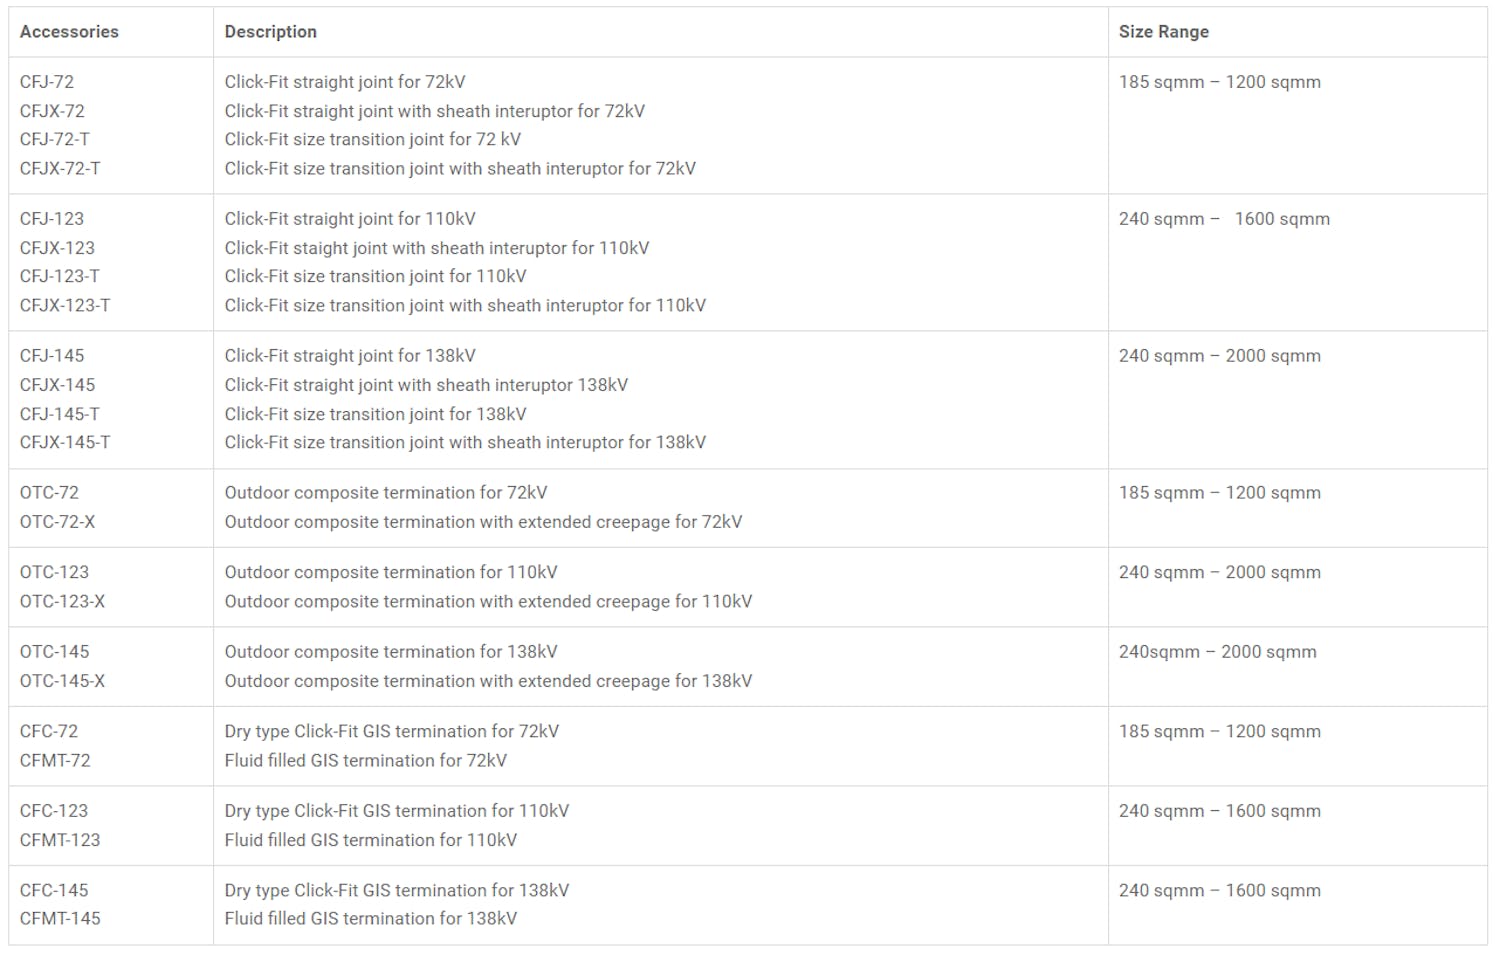1500x955 pixels.
Task: Select the OTC-72-X accessory code
Action: (x=57, y=522)
